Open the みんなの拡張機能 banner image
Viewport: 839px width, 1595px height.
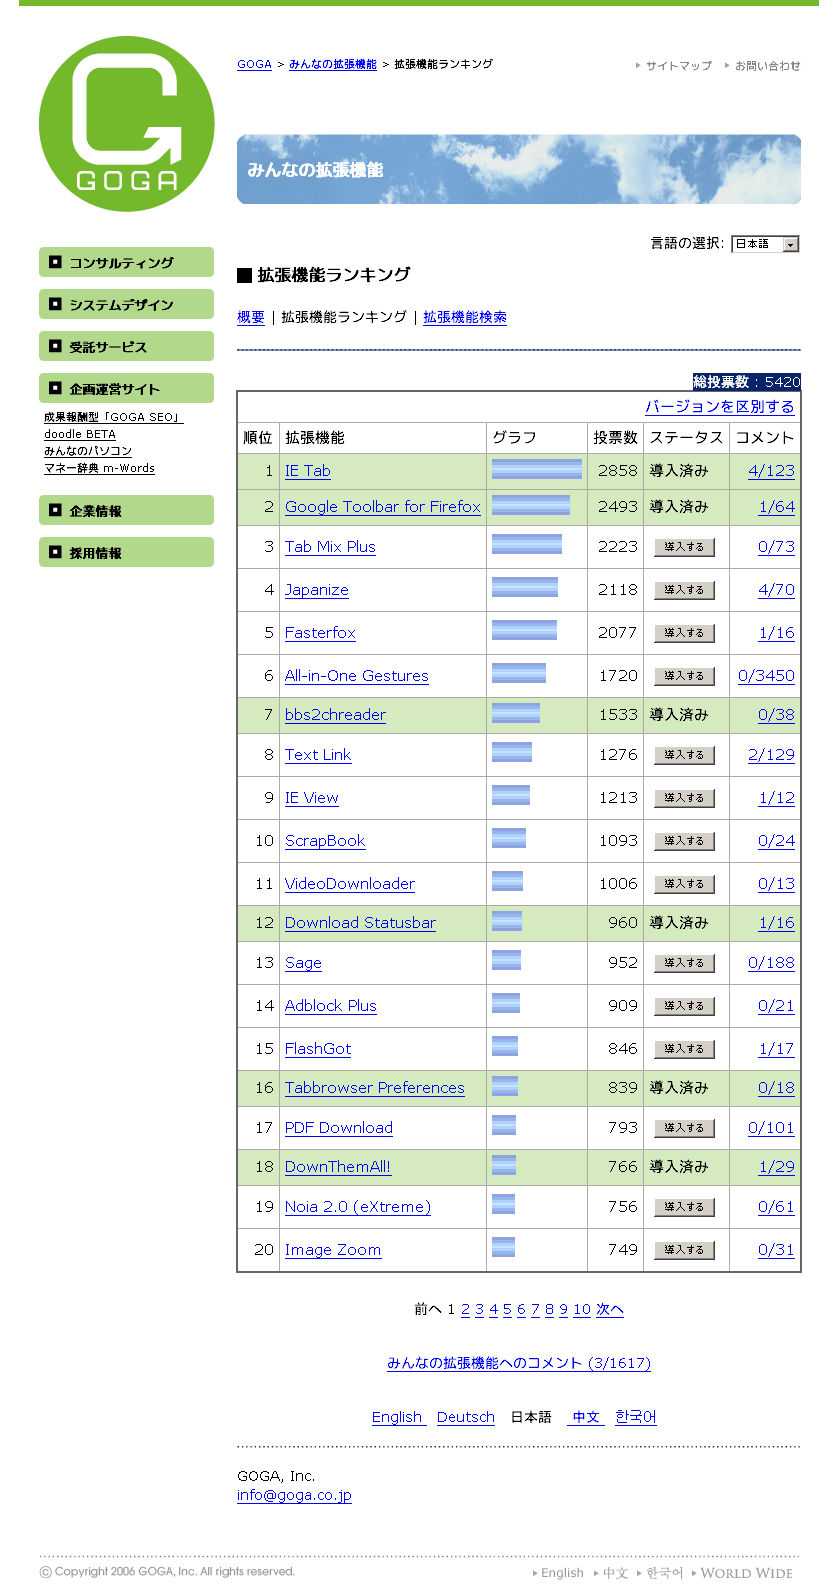[x=518, y=169]
